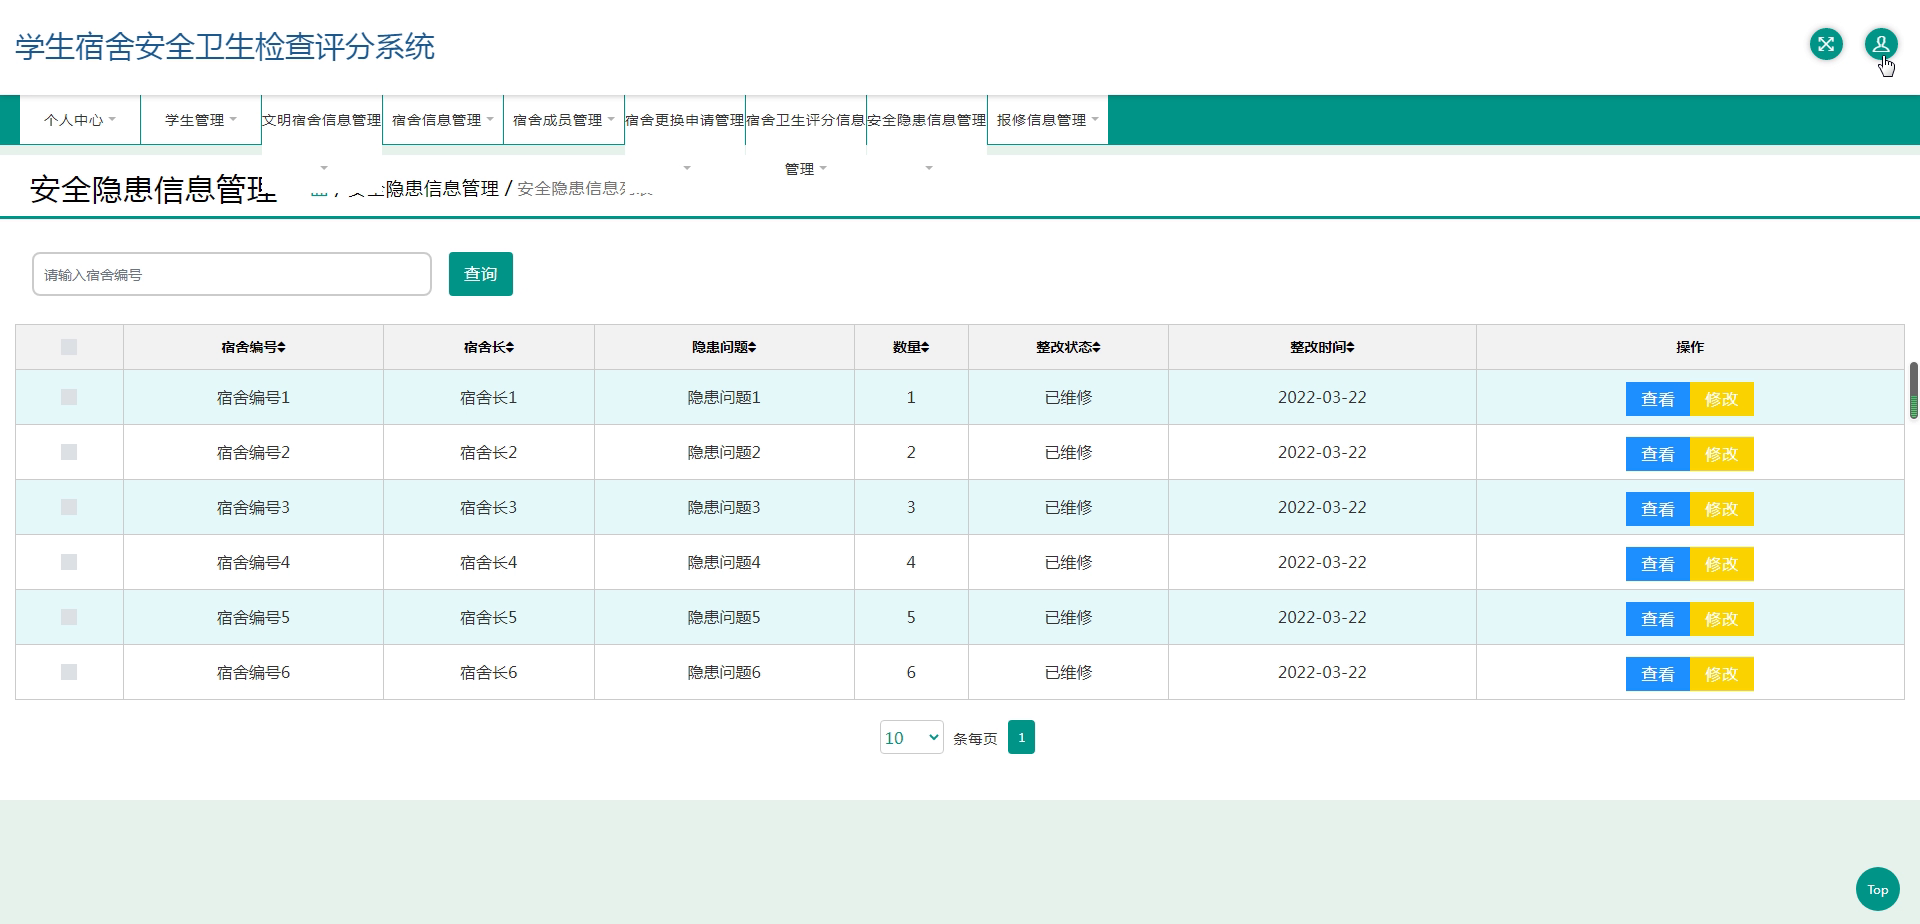Viewport: 1920px width, 924px height.
Task: View details of 宿舍编号5 with 查看
Action: tap(1657, 619)
